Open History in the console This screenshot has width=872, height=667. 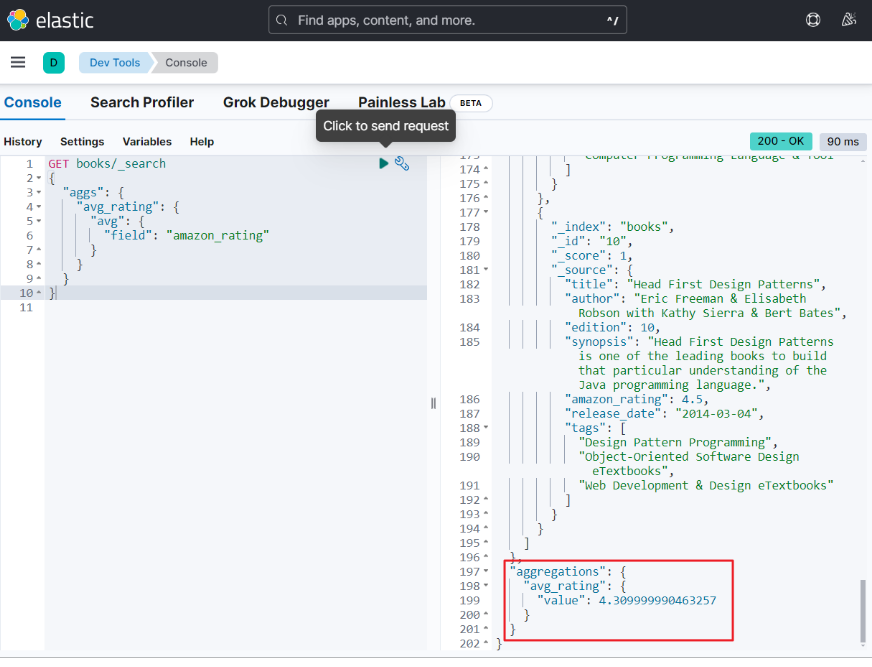click(23, 142)
